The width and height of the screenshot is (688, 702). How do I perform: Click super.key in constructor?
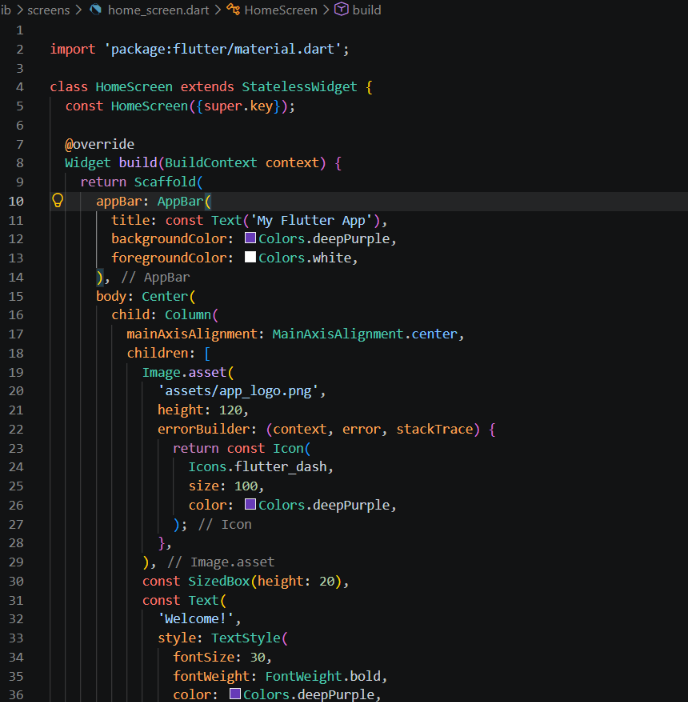pos(239,106)
